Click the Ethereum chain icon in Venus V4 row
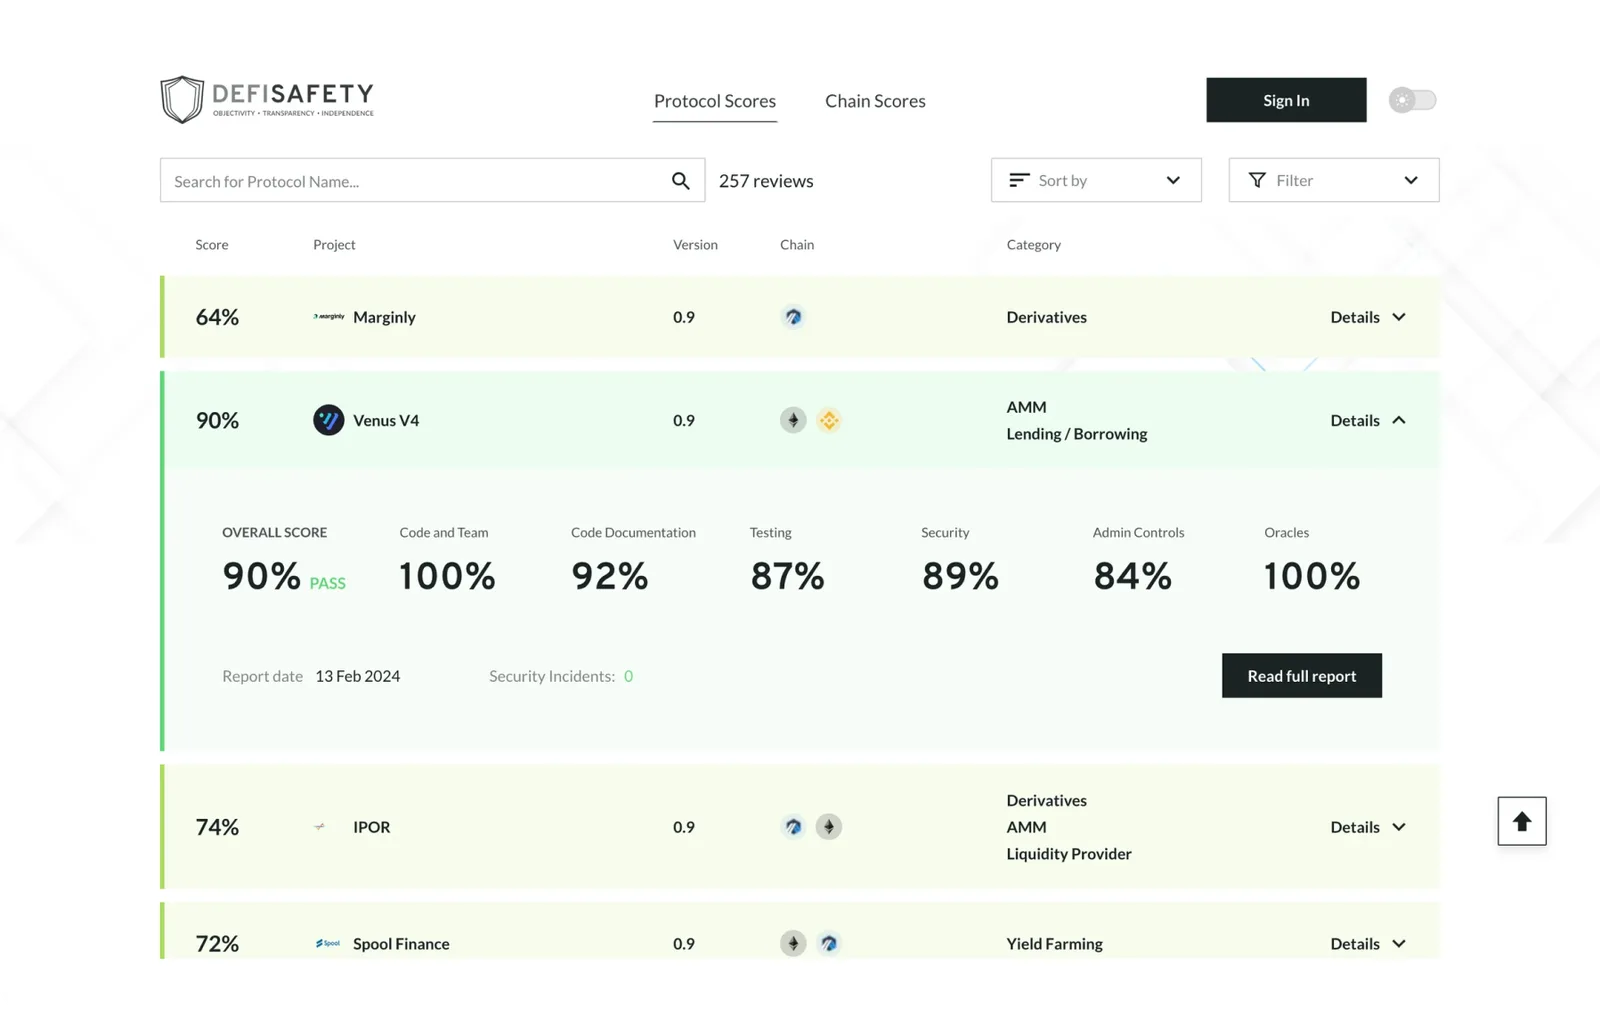1600x1020 pixels. 793,420
